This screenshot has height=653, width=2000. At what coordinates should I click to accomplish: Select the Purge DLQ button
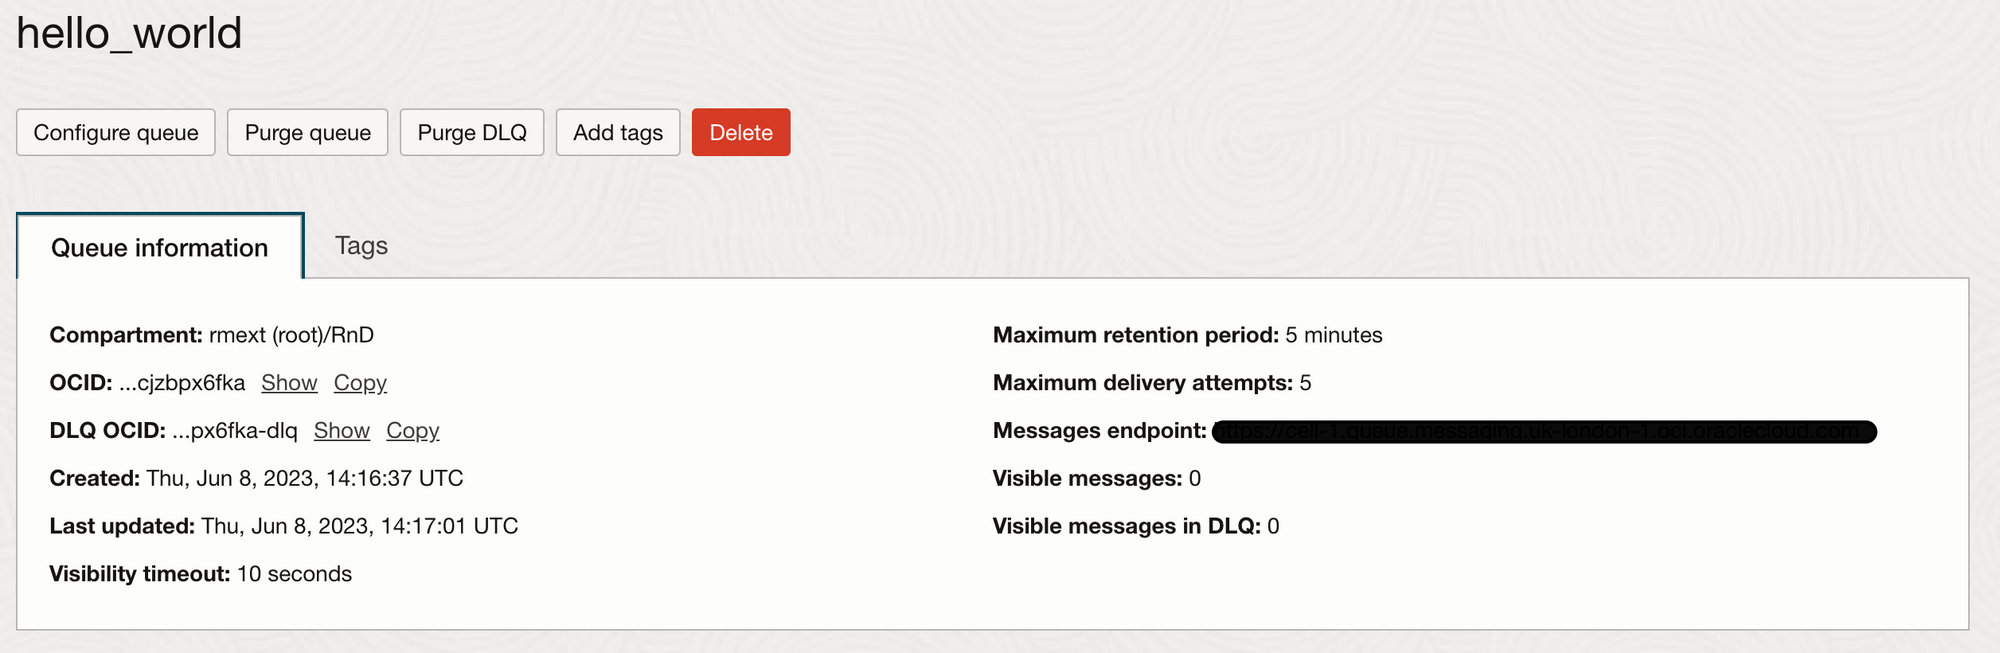click(472, 132)
